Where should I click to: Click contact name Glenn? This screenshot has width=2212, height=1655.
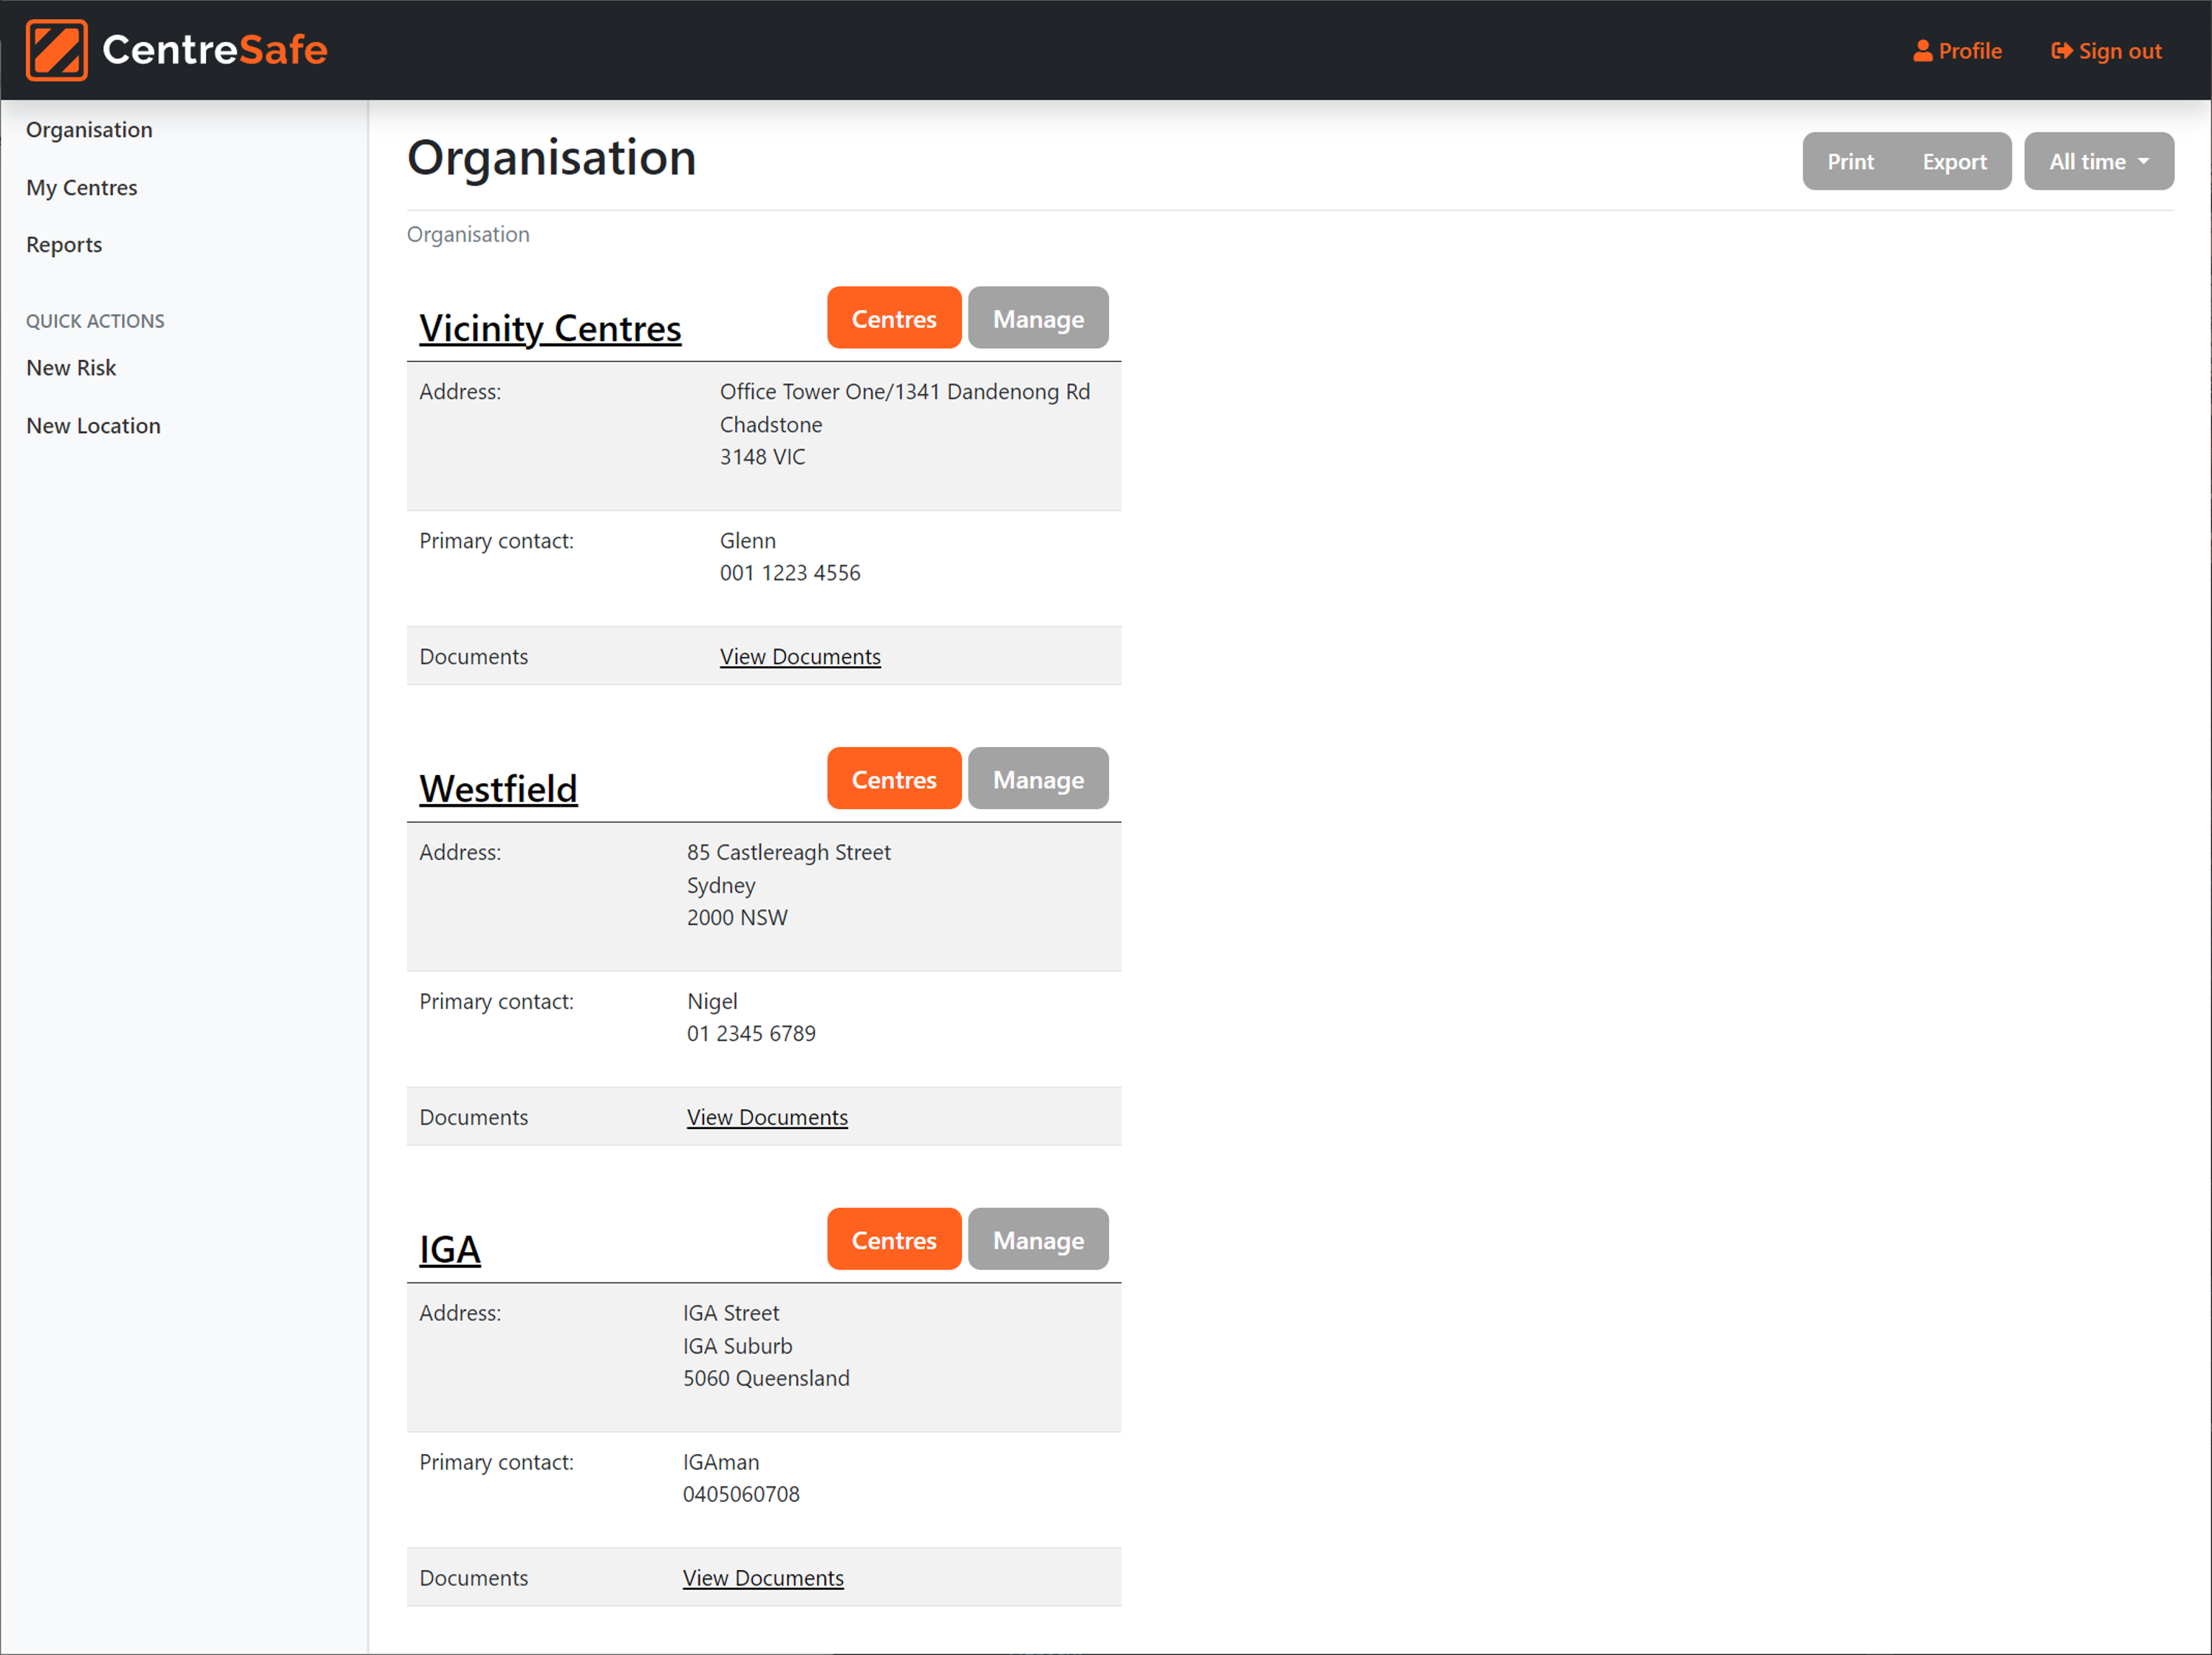tap(748, 541)
